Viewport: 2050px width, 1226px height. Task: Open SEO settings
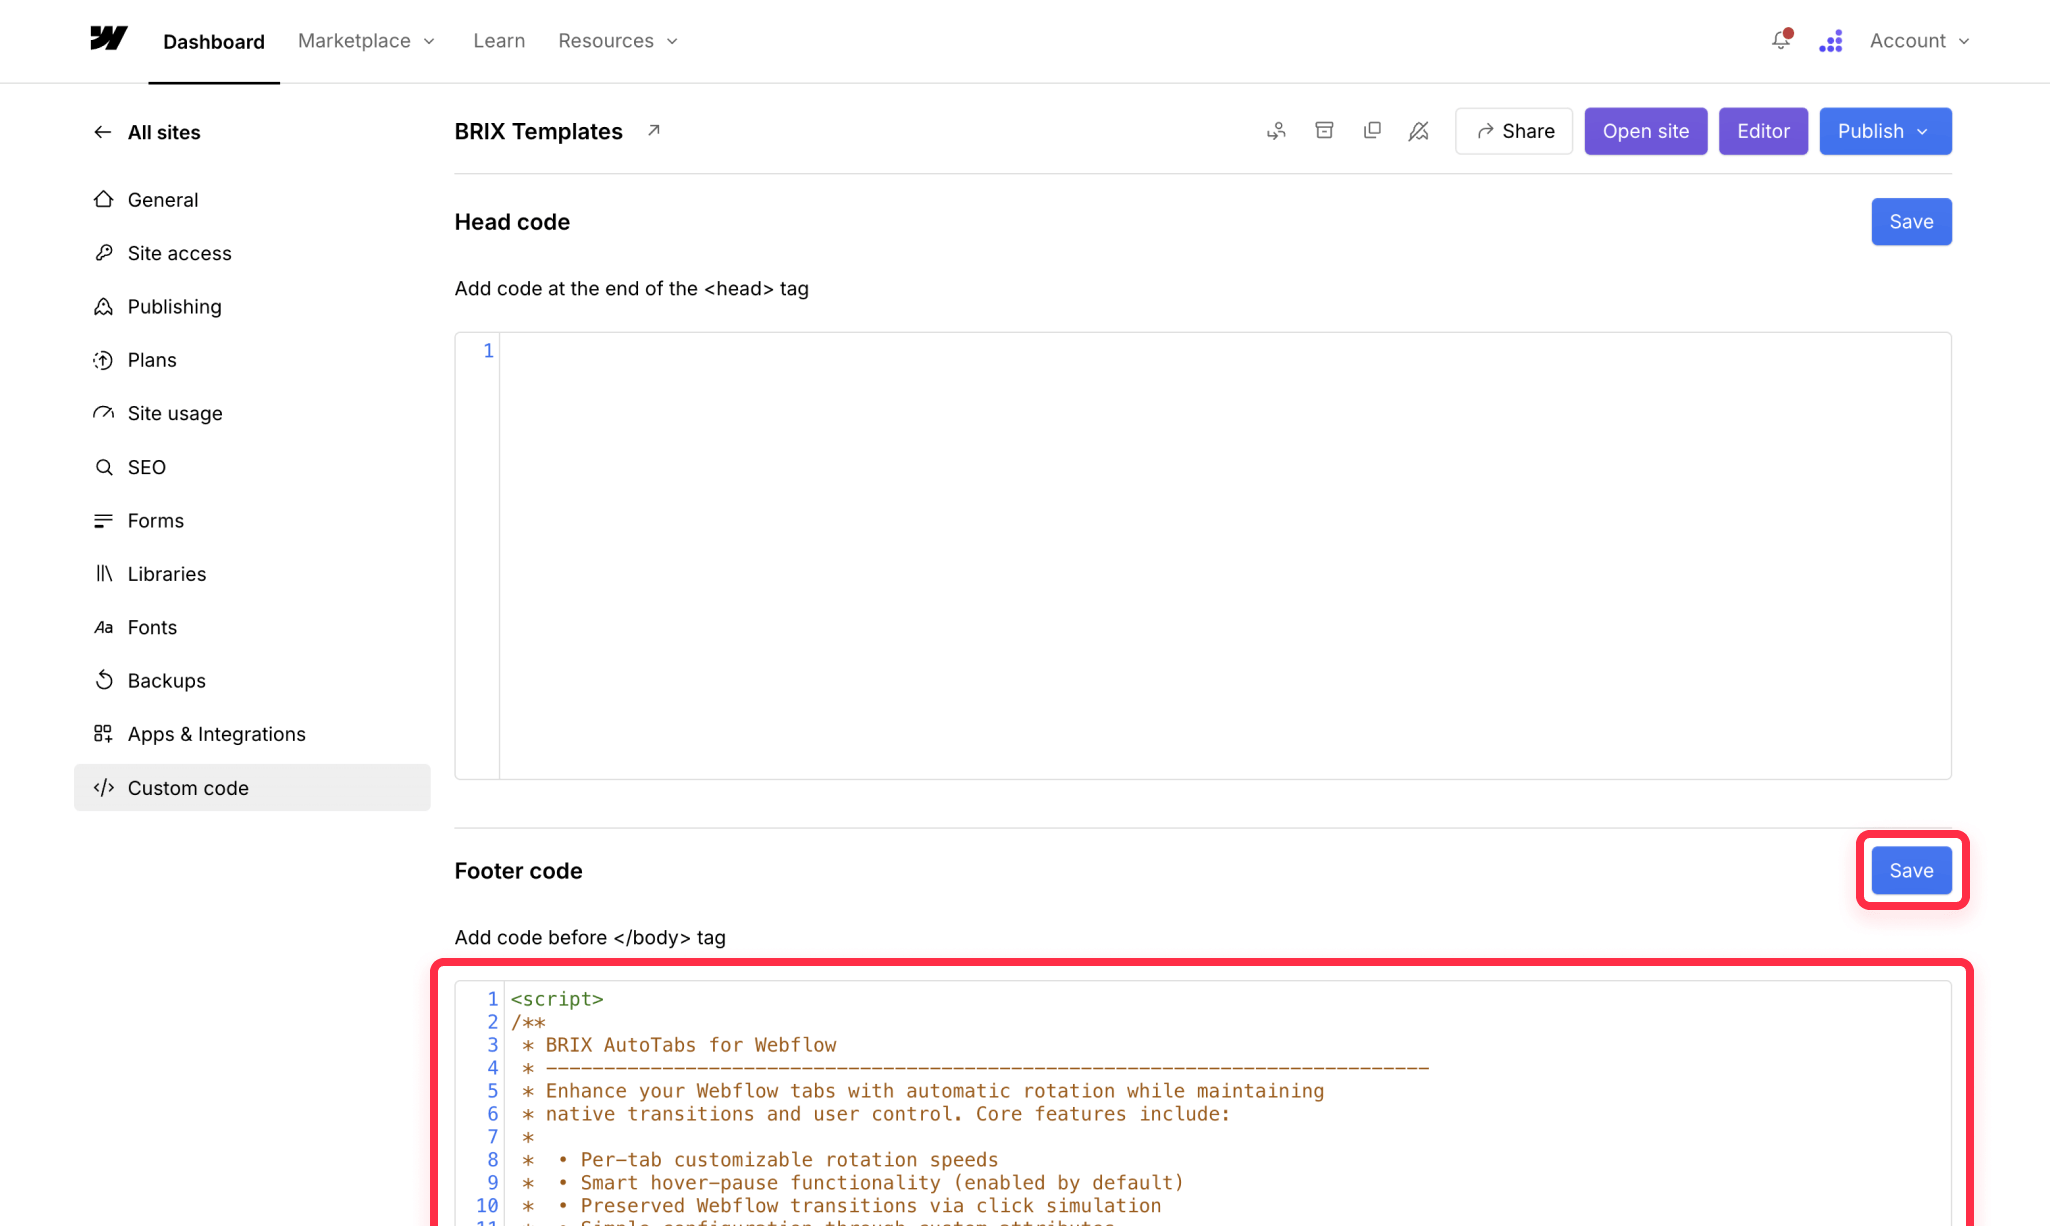pos(252,467)
